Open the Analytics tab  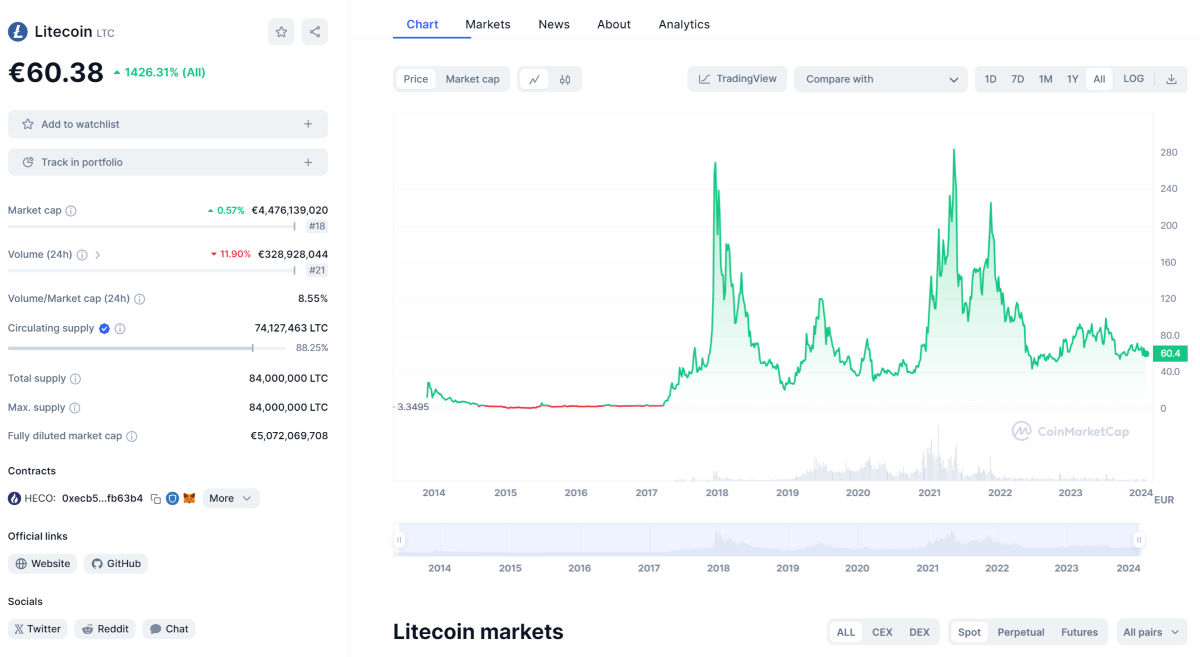[x=684, y=24]
